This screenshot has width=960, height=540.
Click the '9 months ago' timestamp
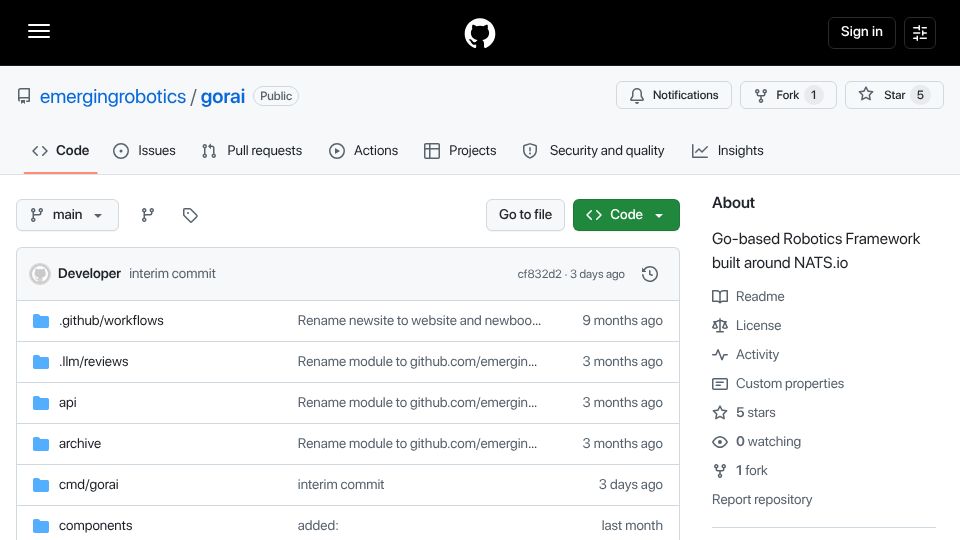(622, 321)
